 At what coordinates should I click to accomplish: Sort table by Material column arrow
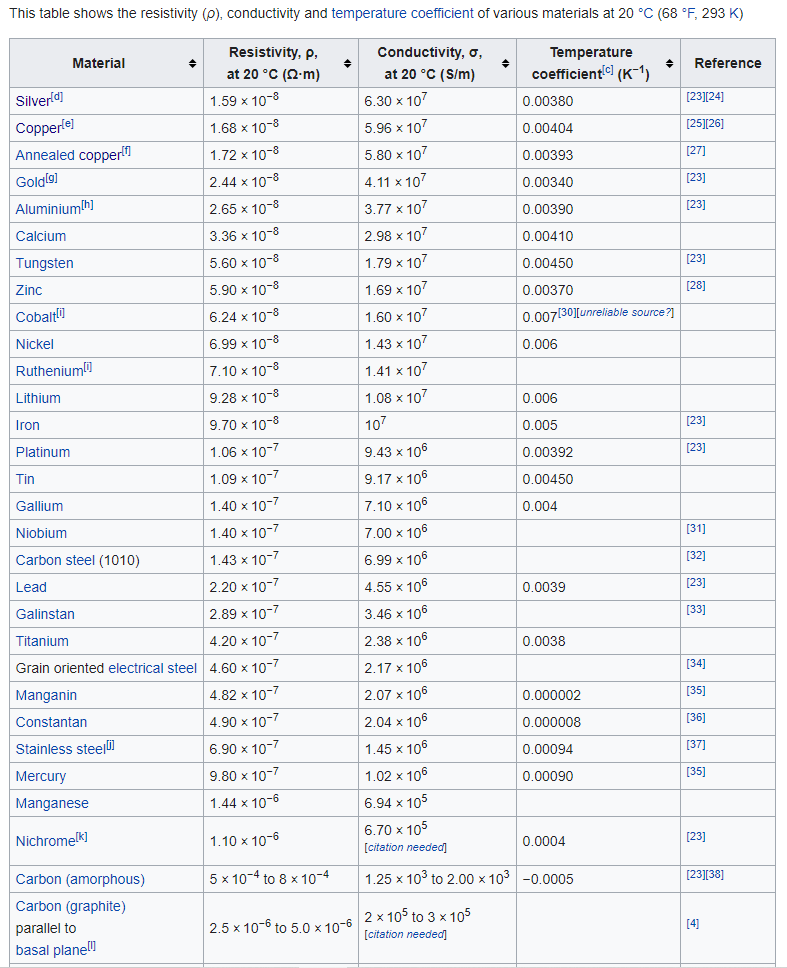(x=192, y=63)
